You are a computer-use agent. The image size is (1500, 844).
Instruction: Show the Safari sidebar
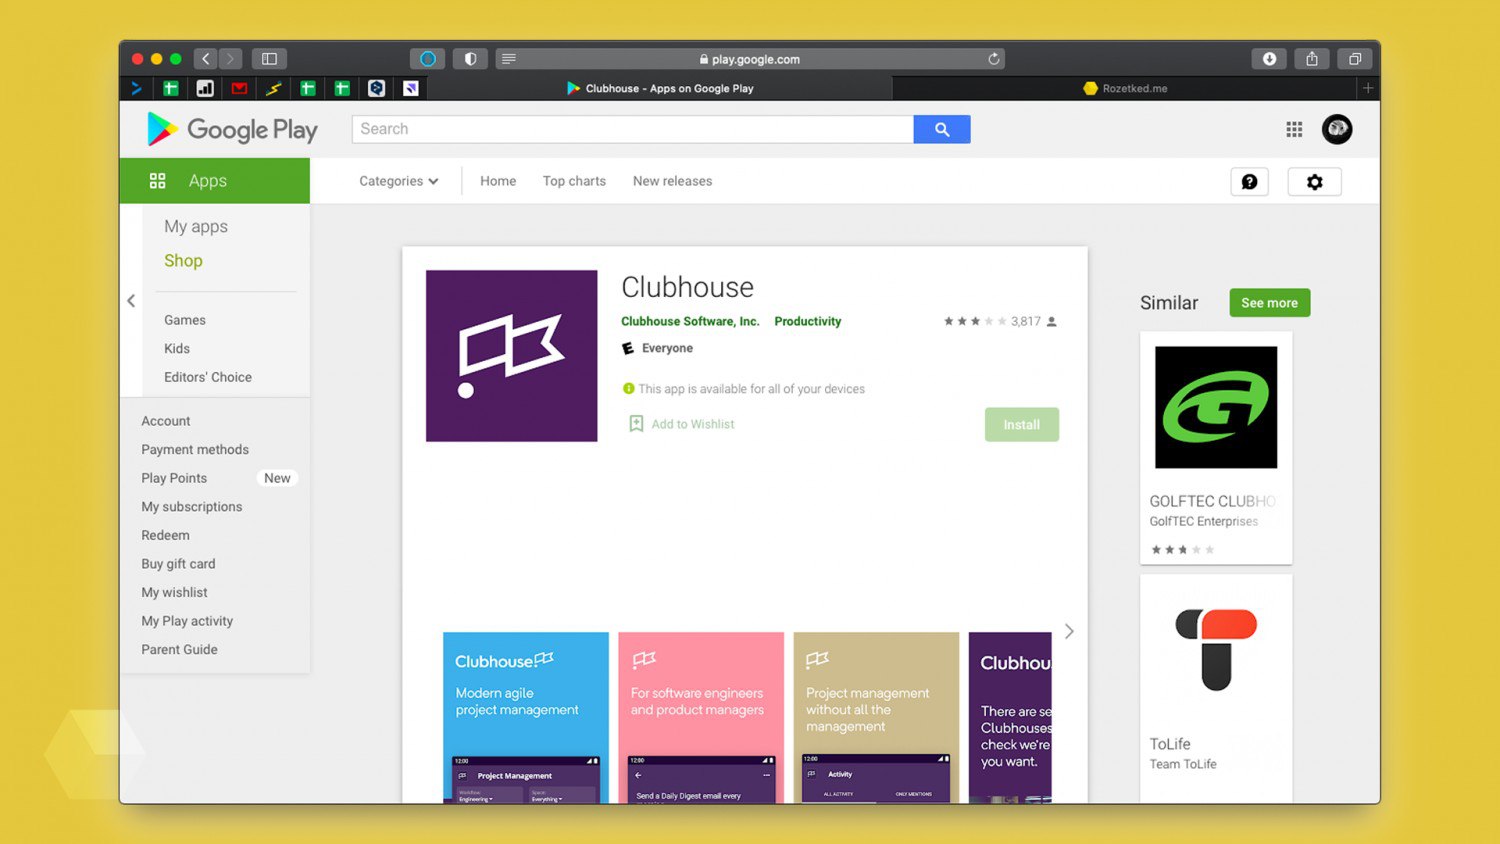pos(269,59)
